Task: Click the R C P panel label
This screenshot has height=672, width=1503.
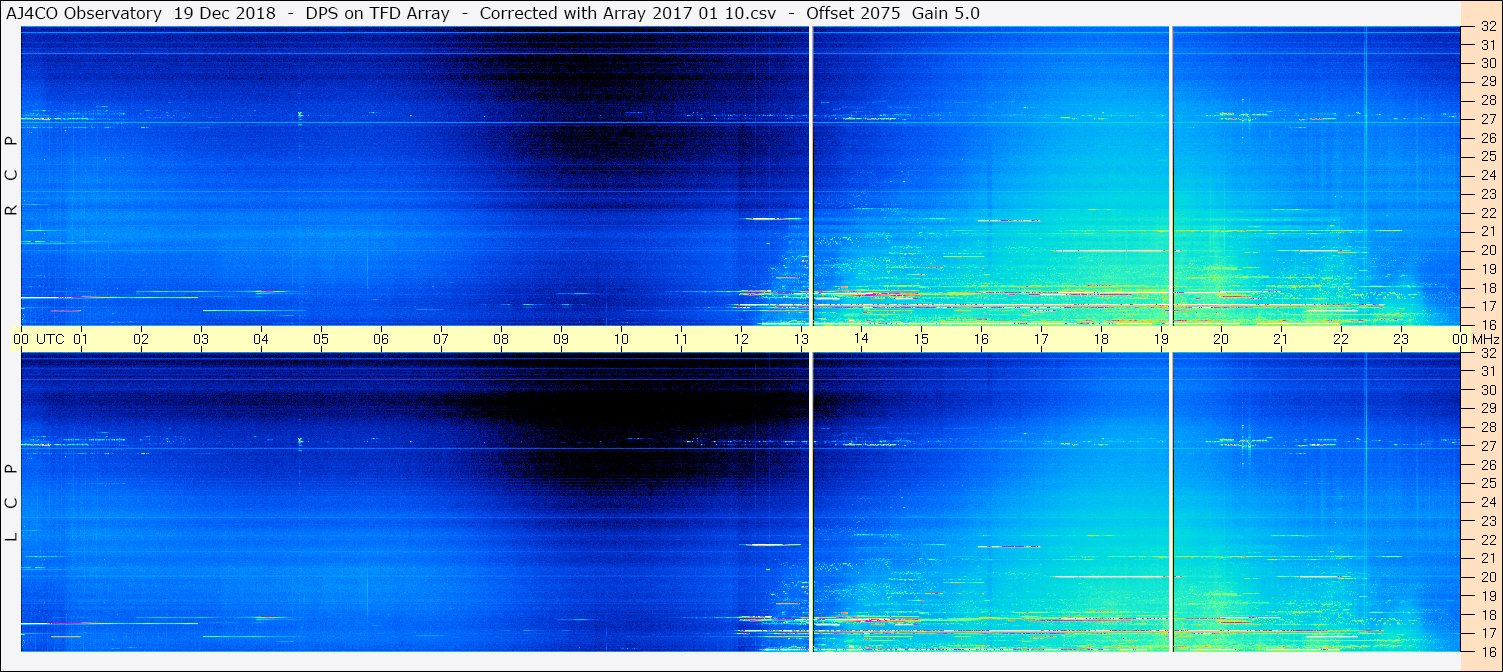Action: coord(12,176)
